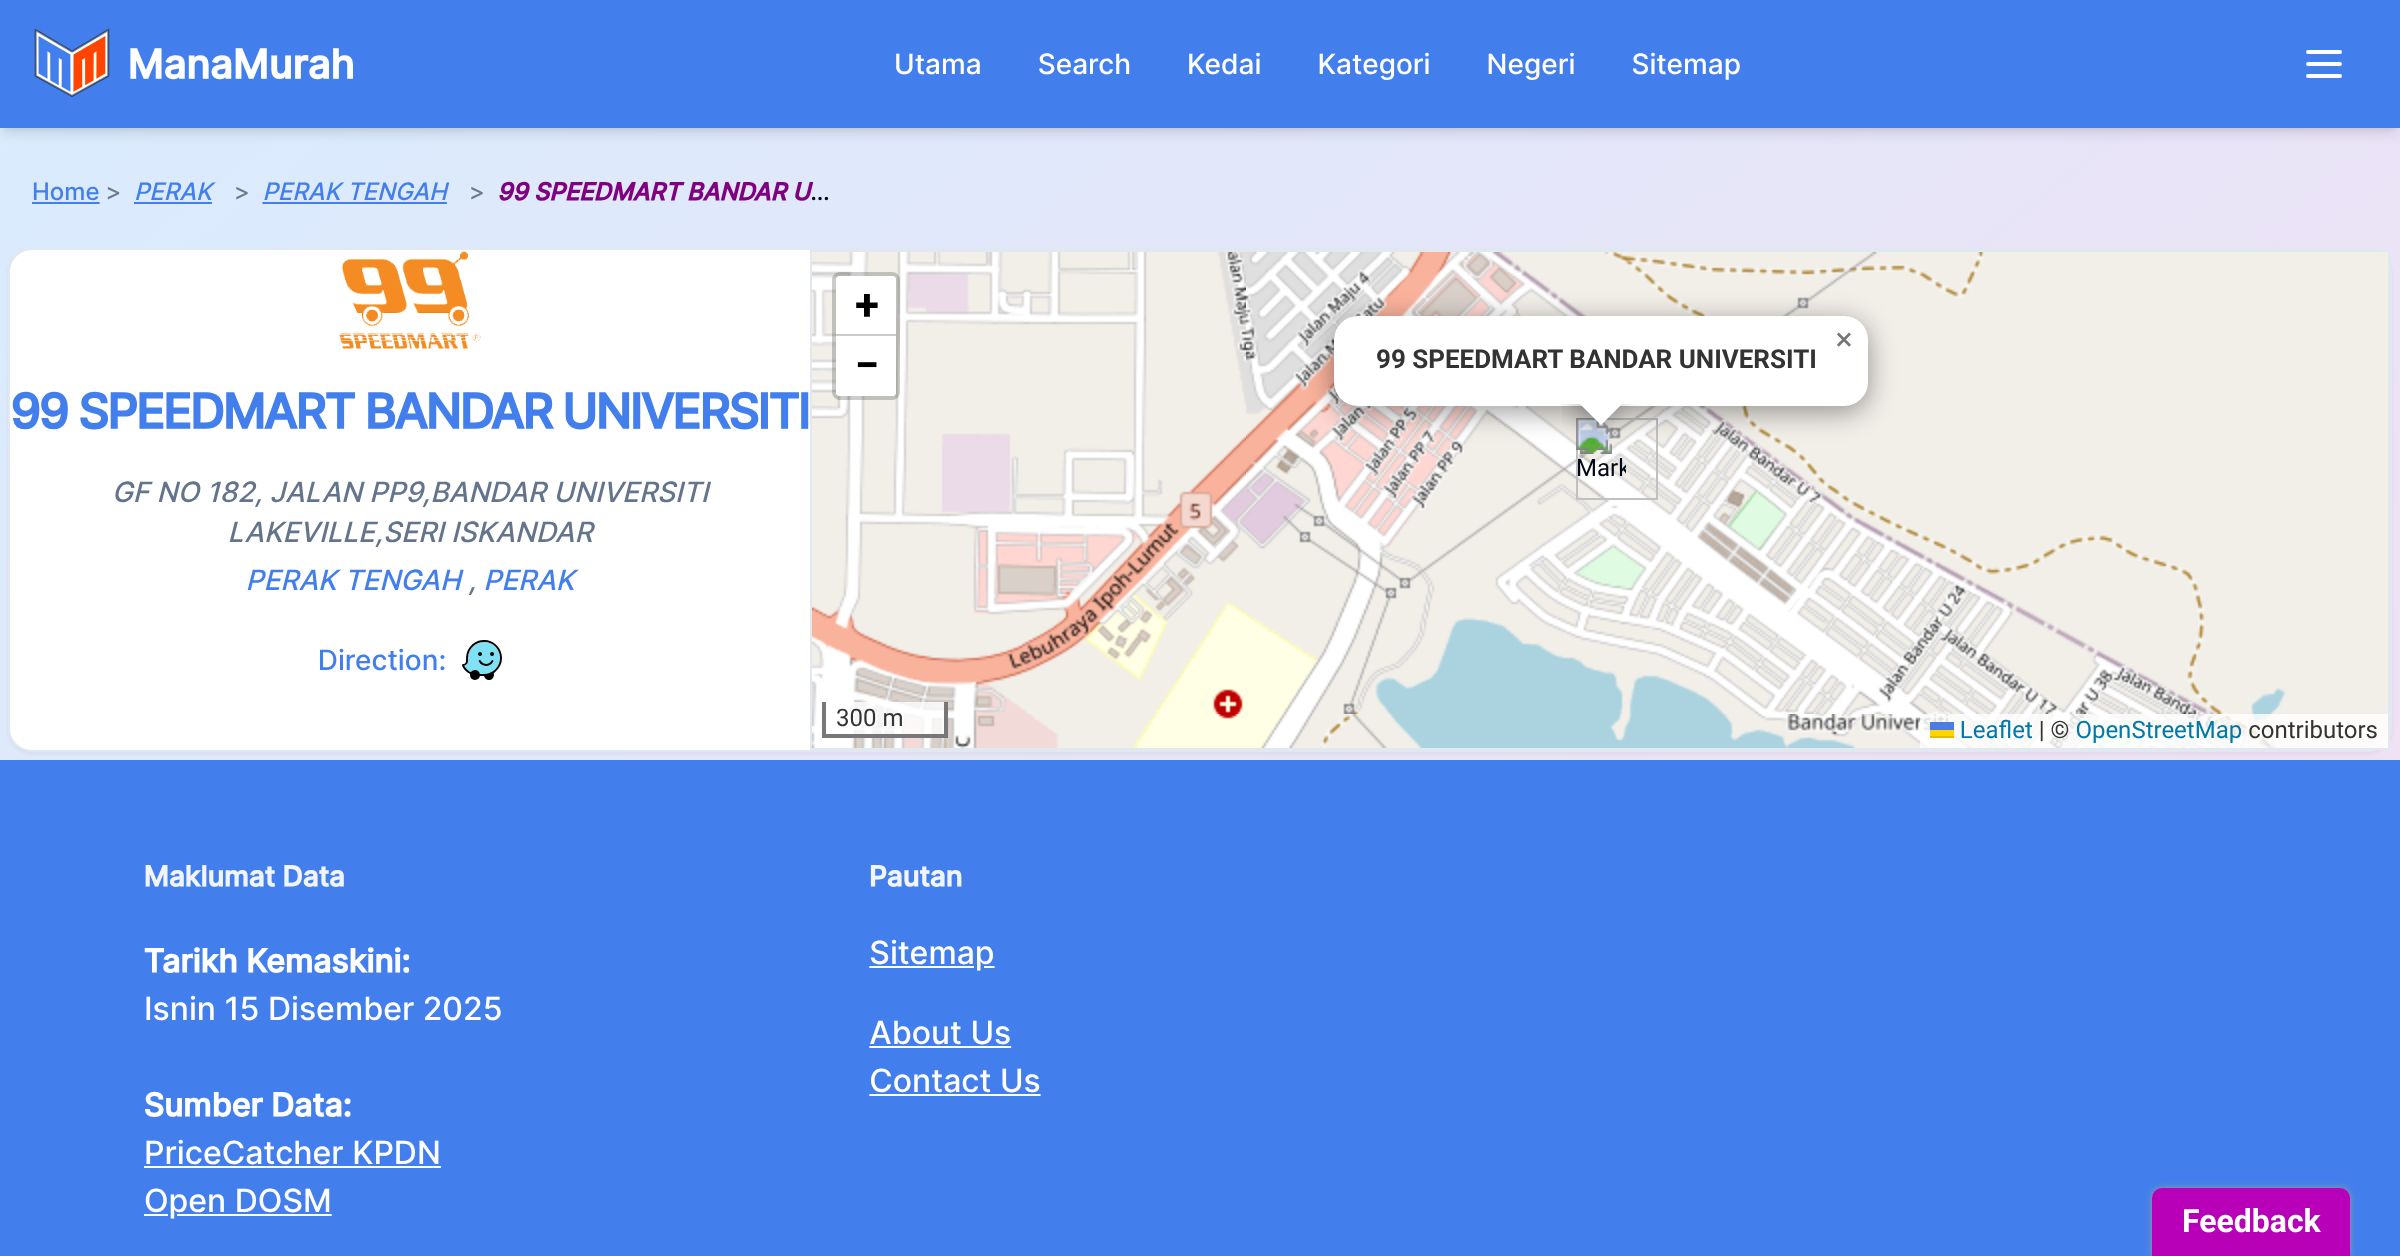Open the Negeri nav item
The width and height of the screenshot is (2400, 1256).
coord(1530,64)
